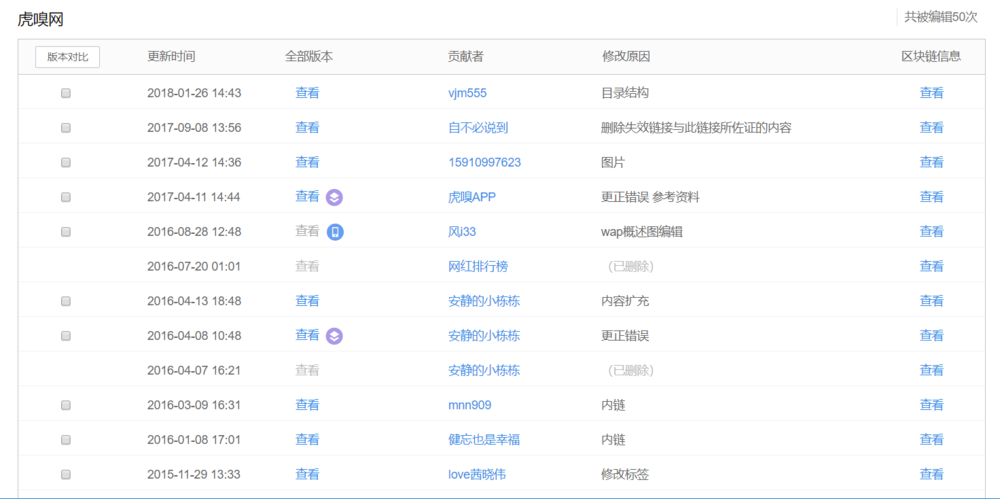Open contributor 自不必说到 profile

point(478,128)
